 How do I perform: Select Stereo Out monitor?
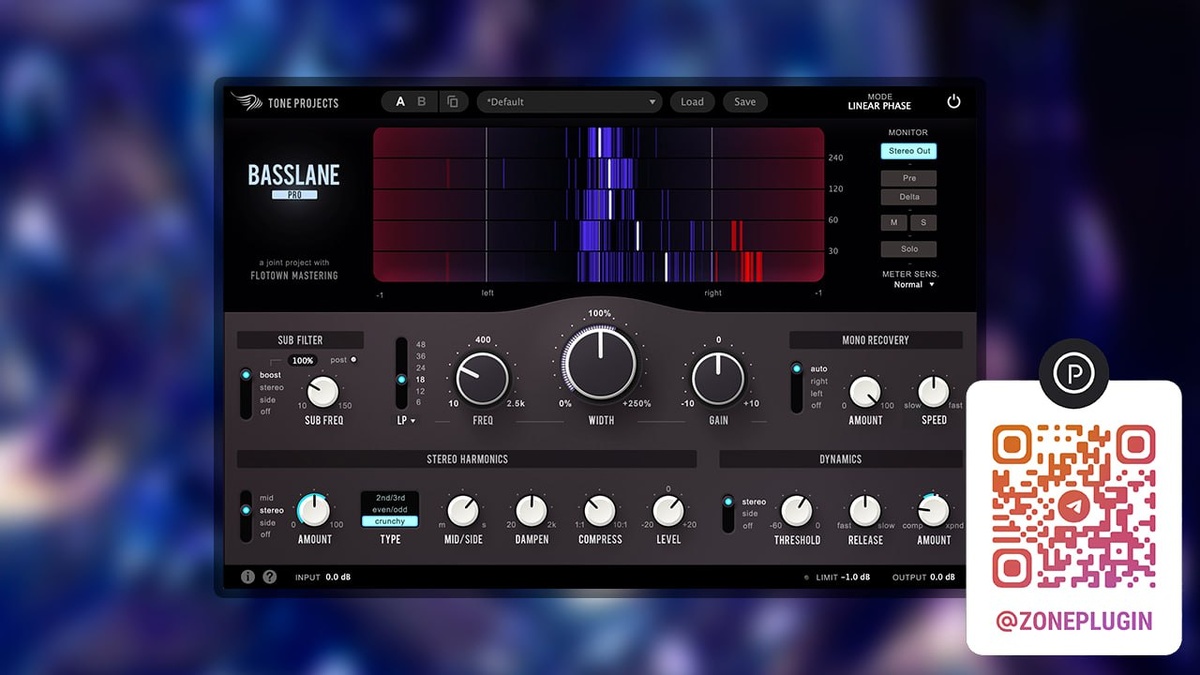click(909, 151)
